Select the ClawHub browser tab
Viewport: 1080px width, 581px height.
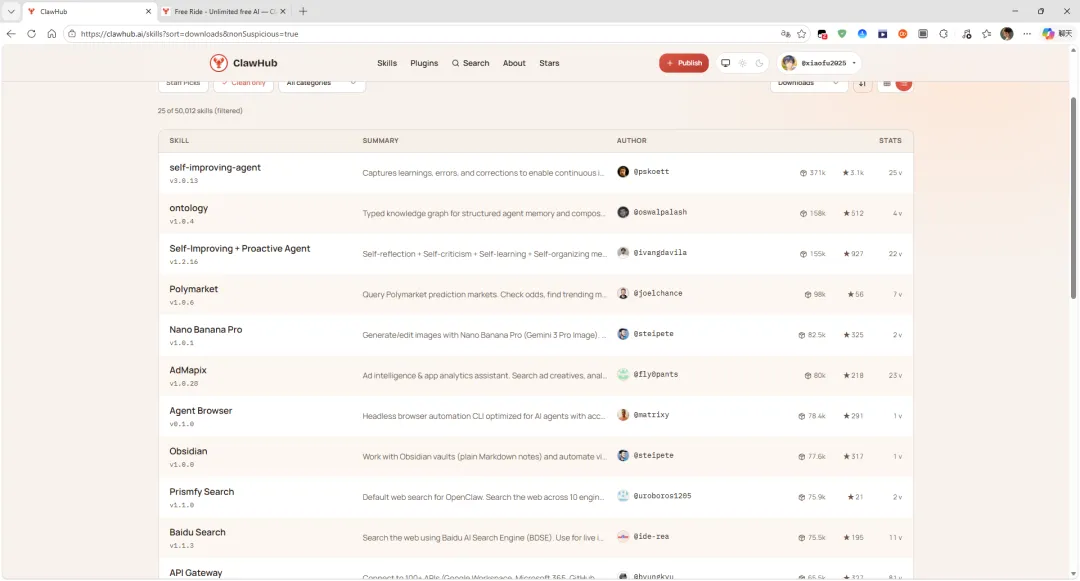tap(88, 12)
